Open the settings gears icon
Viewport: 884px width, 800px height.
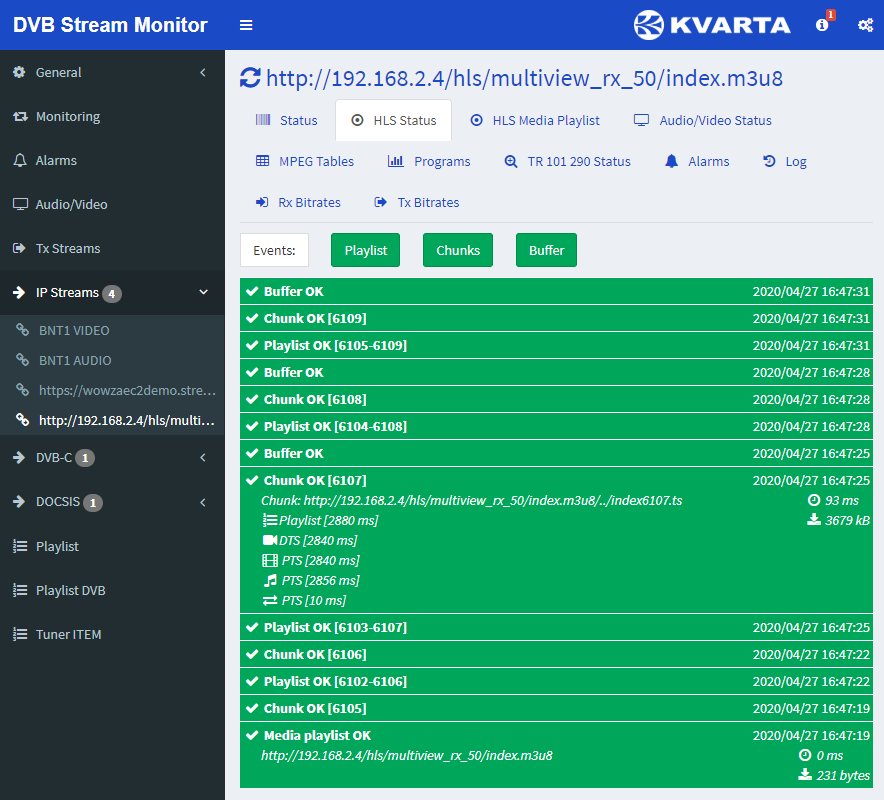[865, 25]
